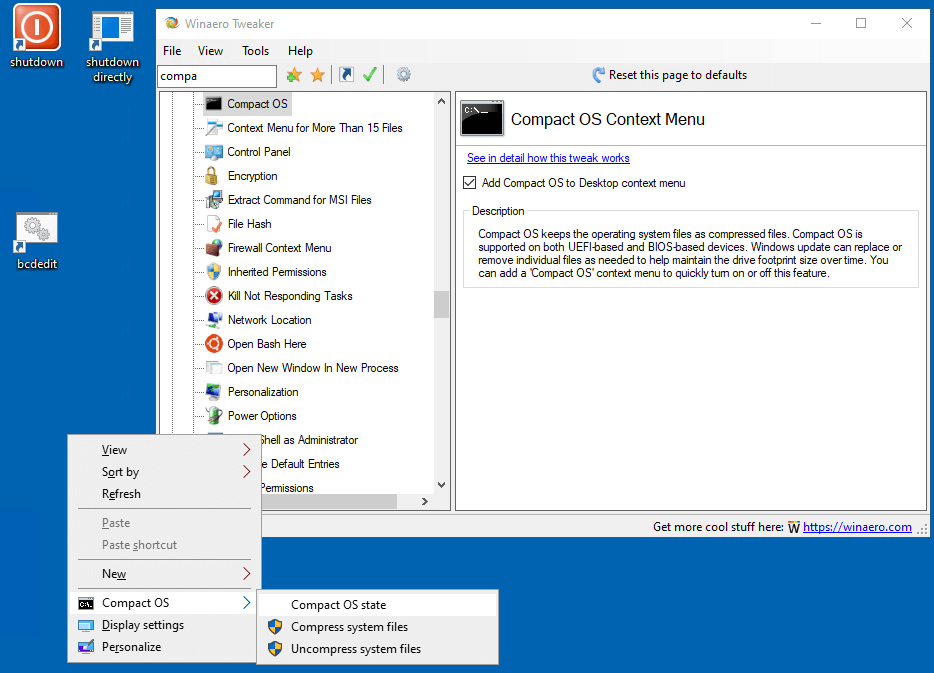
Task: Click the Open New Window In New Process icon
Action: coord(213,367)
